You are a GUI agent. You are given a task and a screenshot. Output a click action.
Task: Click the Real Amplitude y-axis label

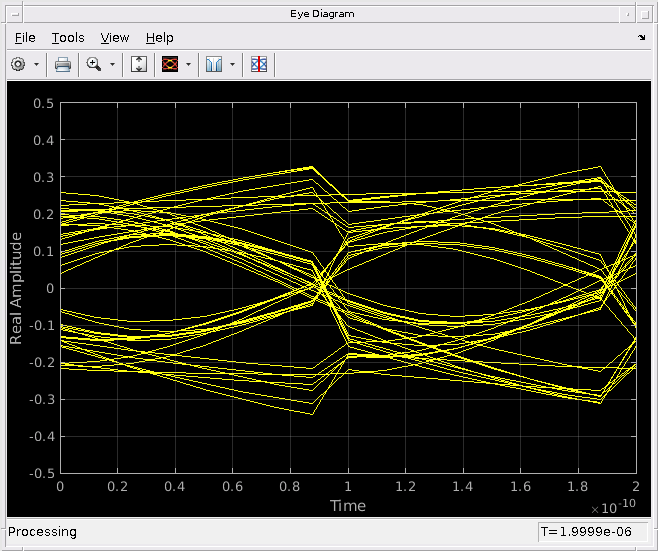tap(17, 288)
